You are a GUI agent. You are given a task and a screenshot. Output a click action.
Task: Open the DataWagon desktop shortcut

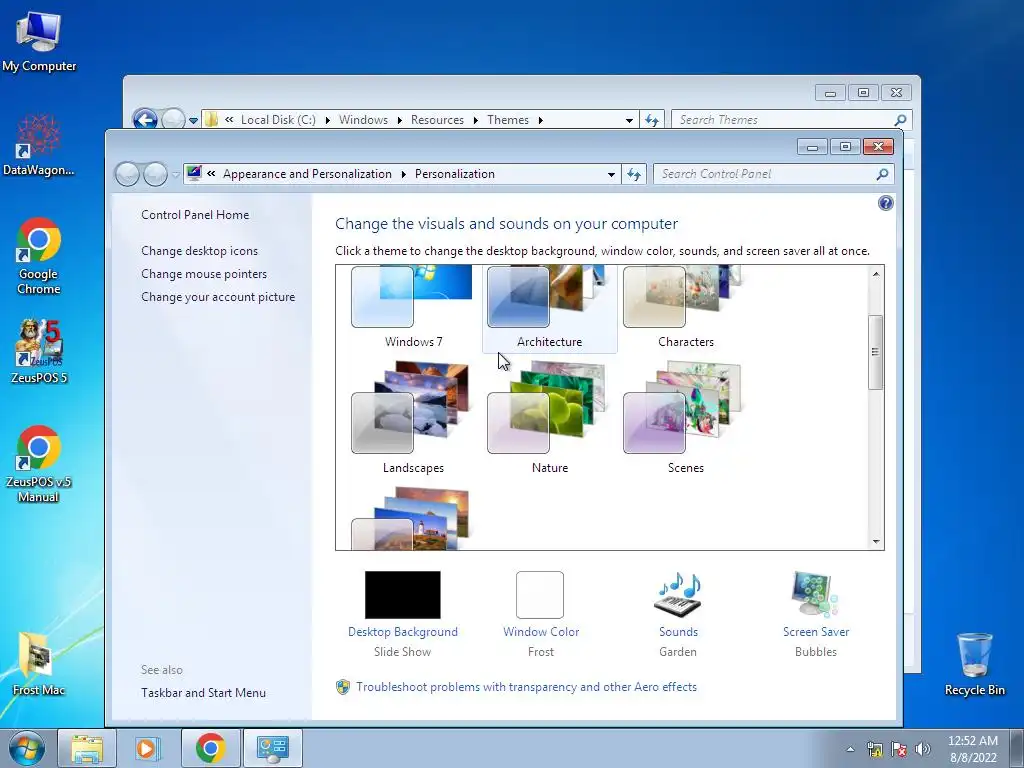tap(39, 145)
